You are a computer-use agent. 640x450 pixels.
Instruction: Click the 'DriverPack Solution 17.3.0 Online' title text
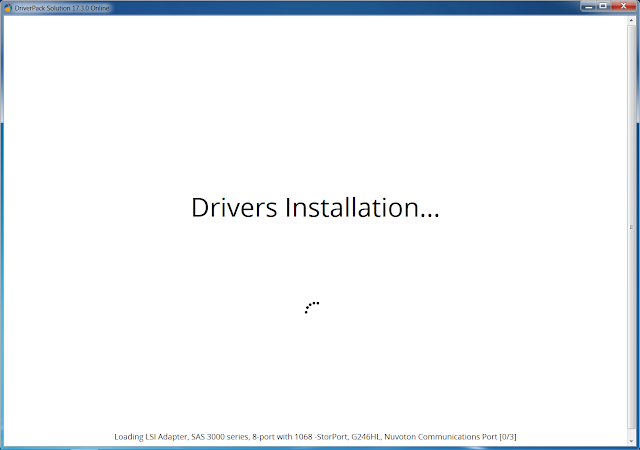point(62,8)
